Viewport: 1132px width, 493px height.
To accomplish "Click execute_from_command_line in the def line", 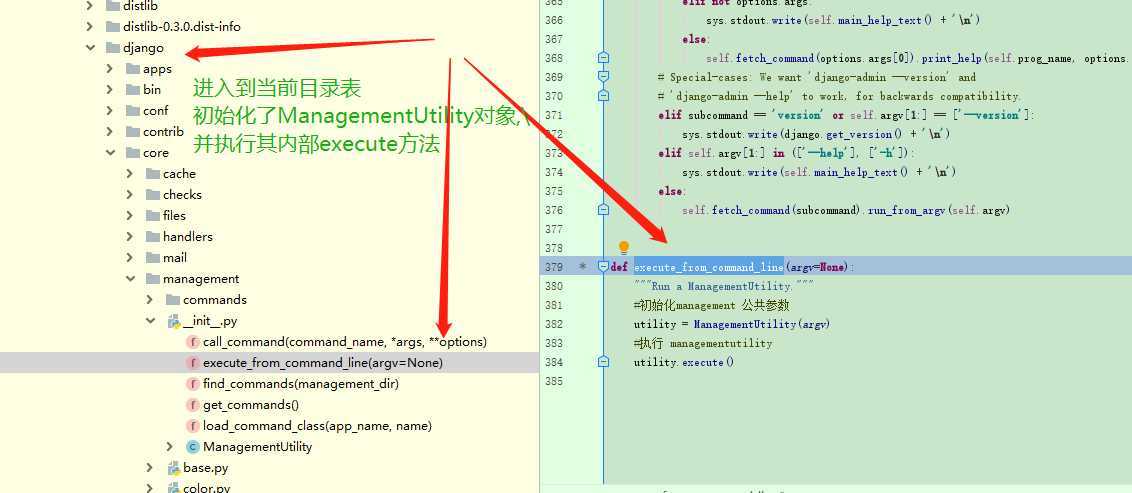I will point(709,266).
